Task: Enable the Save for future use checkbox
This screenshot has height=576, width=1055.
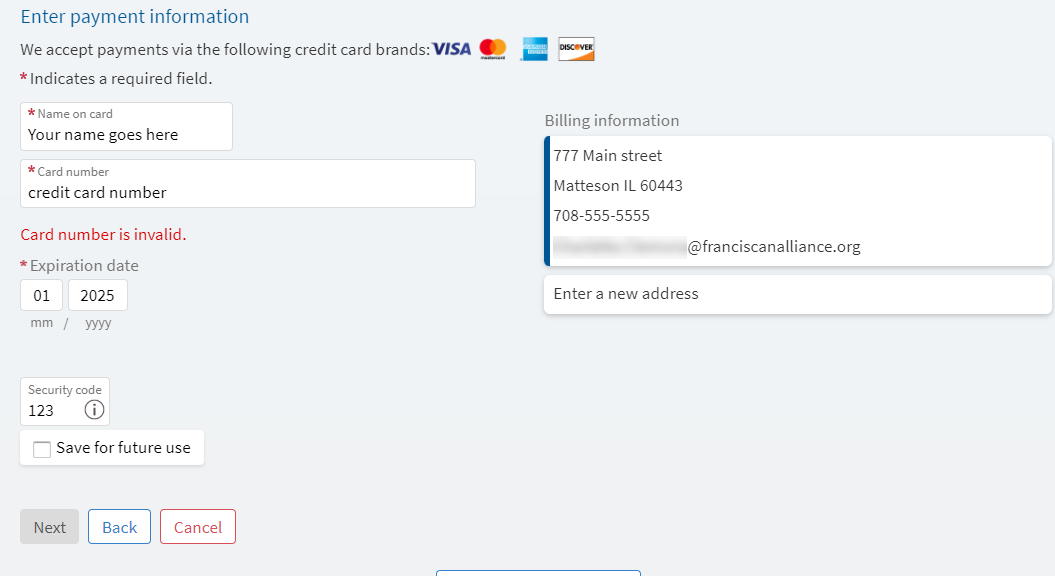Action: (x=42, y=449)
